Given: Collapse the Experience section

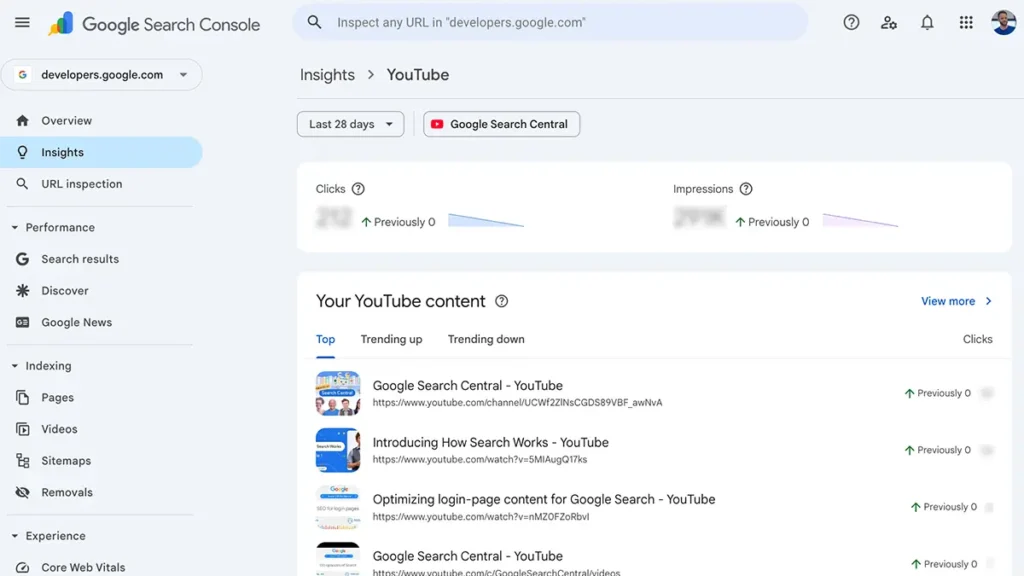Looking at the screenshot, I should [15, 536].
